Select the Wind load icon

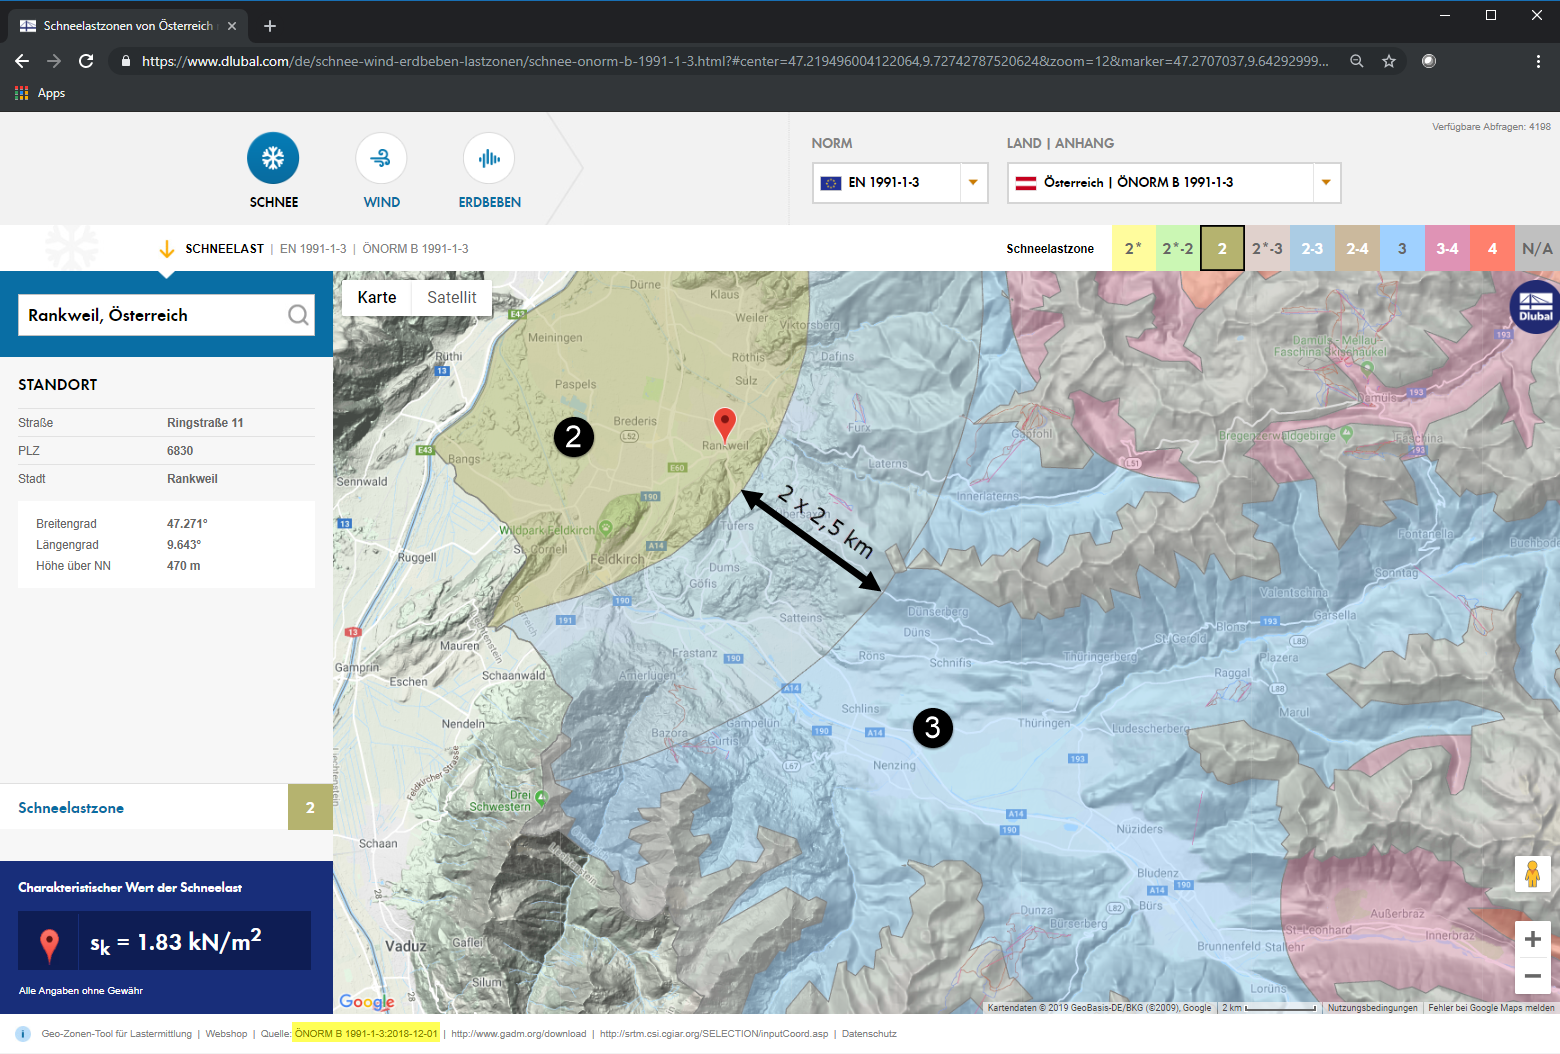381,158
